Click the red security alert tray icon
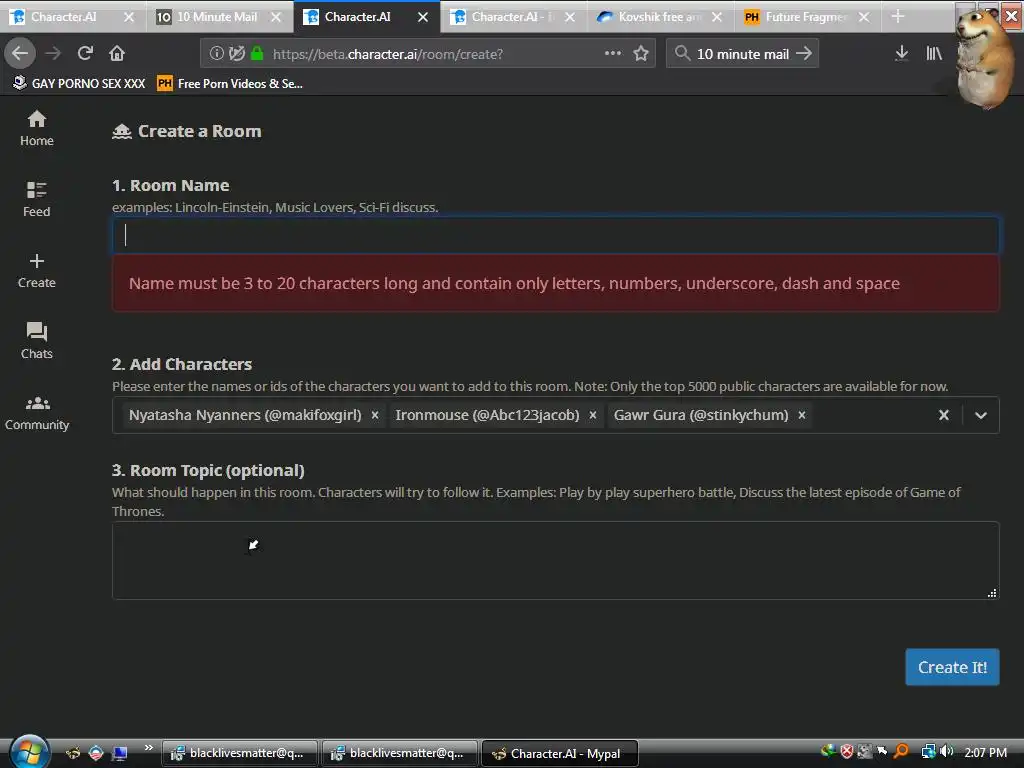The image size is (1024, 768). click(846, 752)
